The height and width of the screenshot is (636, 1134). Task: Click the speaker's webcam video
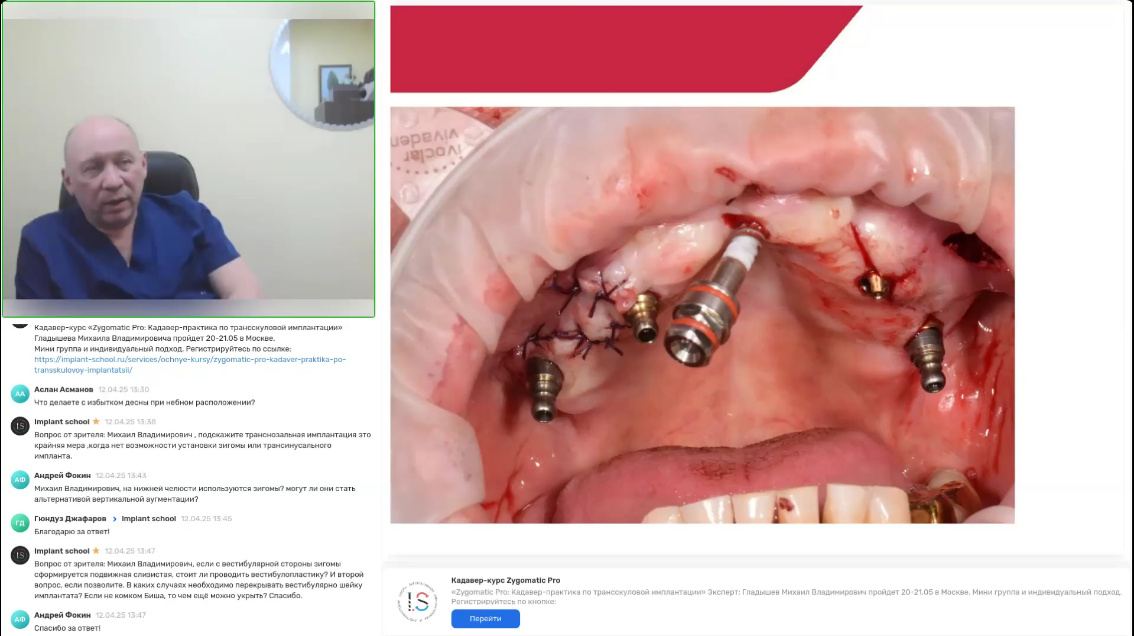tap(189, 158)
